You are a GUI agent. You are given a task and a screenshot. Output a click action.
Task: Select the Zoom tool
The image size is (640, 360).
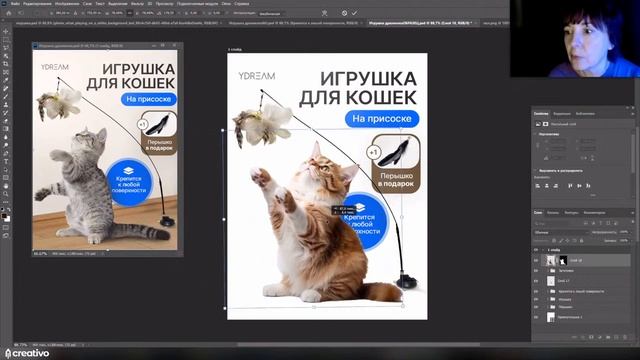6,194
